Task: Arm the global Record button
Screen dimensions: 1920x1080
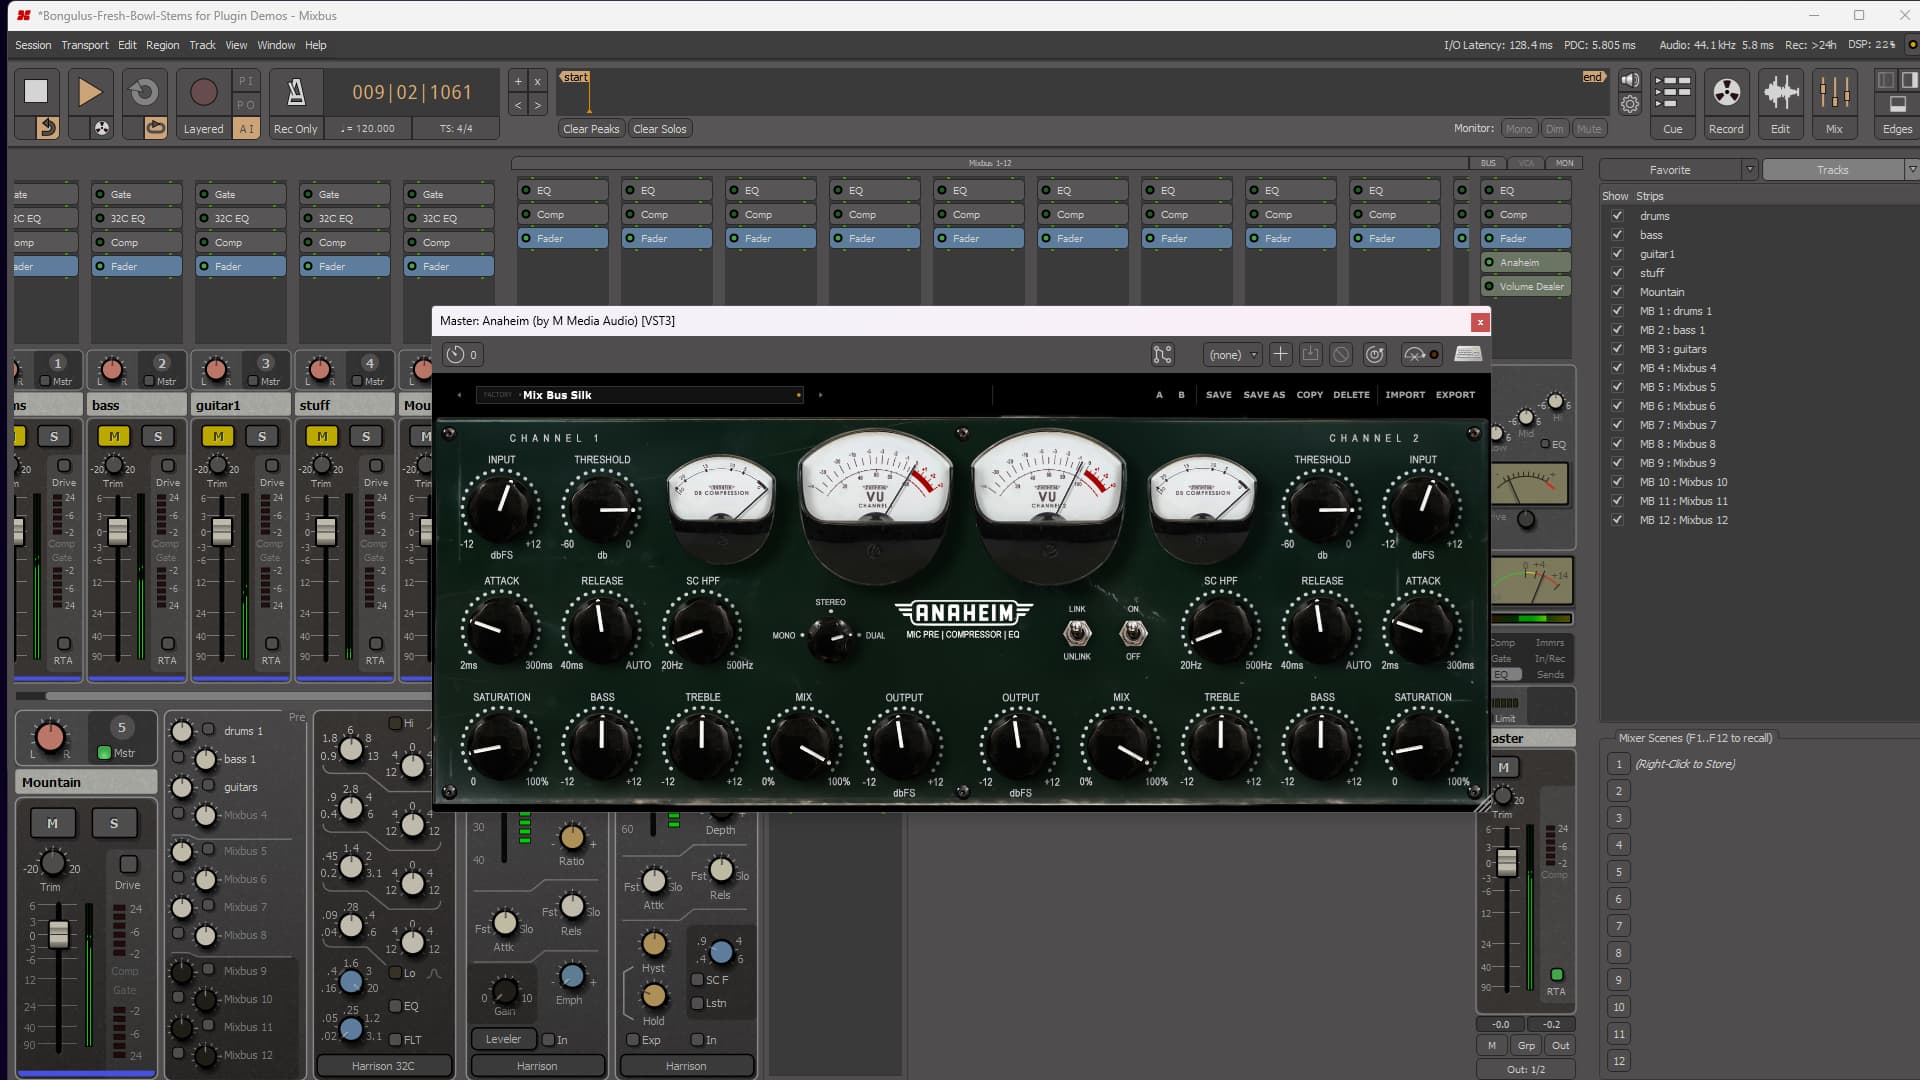Action: [x=203, y=92]
